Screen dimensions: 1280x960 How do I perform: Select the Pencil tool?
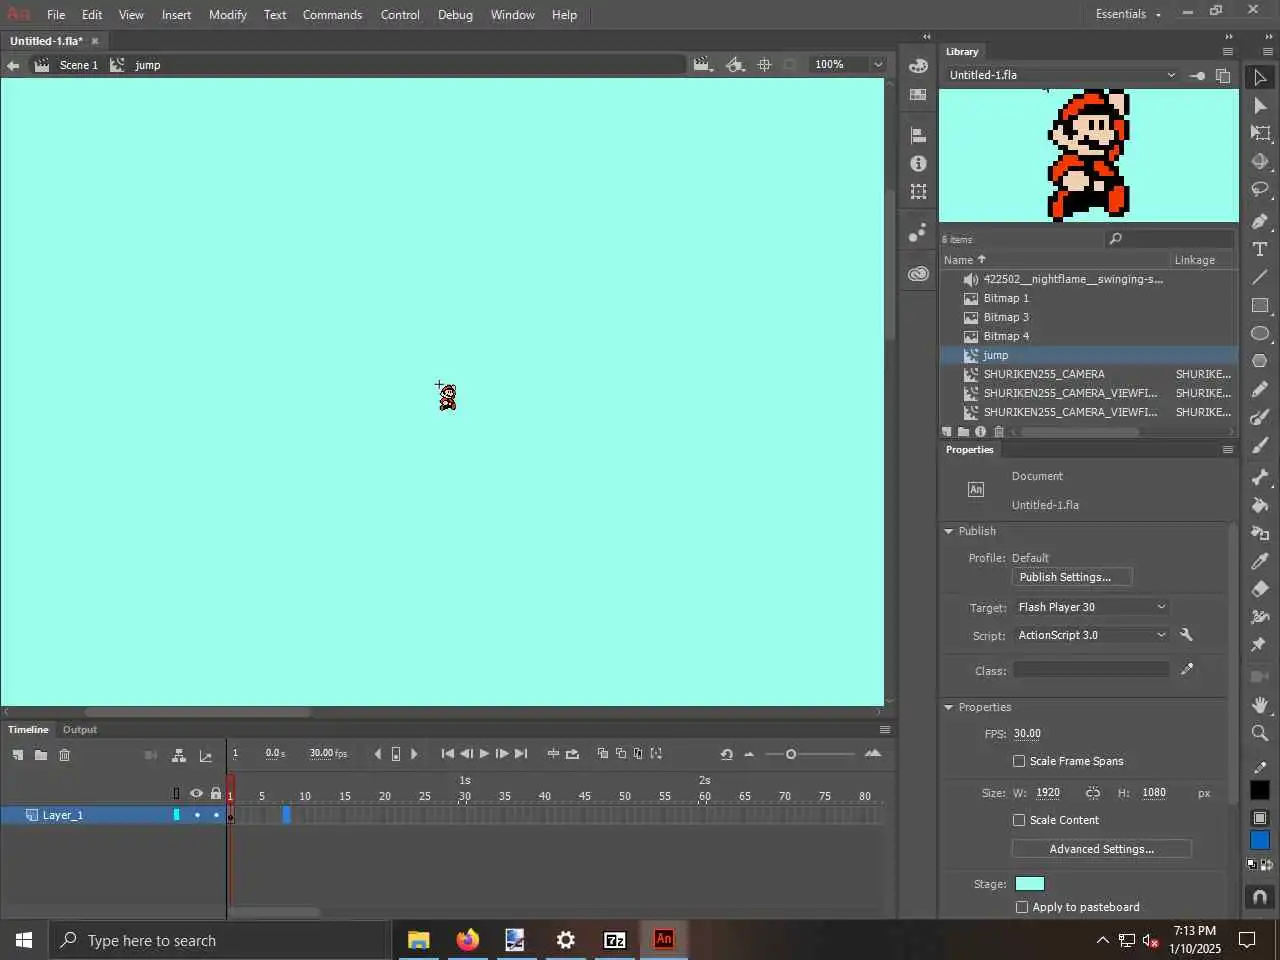[1260, 389]
